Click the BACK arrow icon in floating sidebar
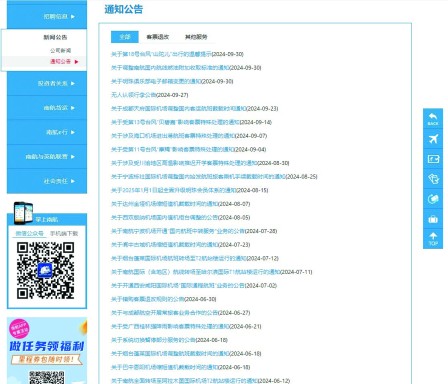This screenshot has height=384, width=448. click(x=433, y=119)
